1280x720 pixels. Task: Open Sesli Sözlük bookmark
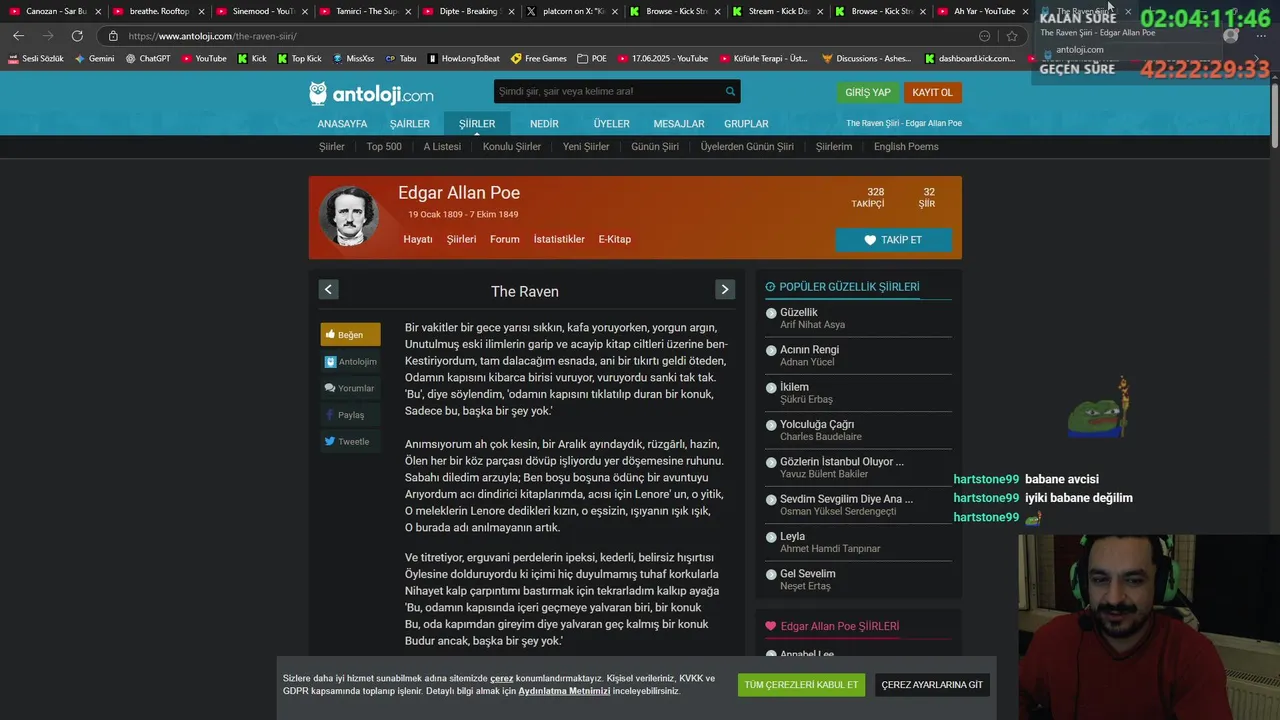(35, 59)
